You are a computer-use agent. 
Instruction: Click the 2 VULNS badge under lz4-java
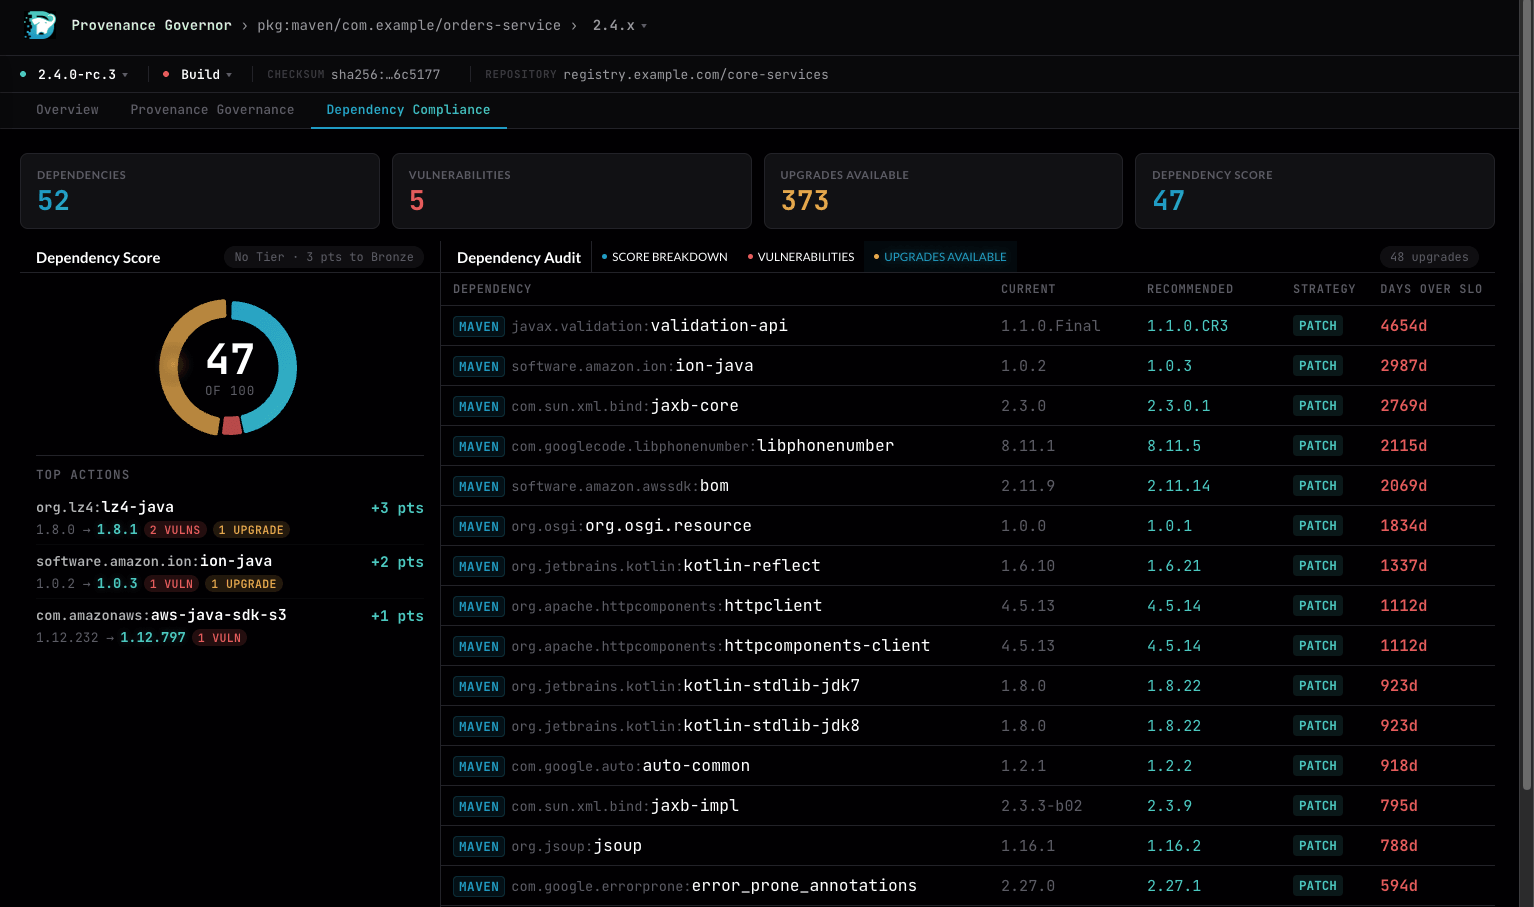(176, 530)
